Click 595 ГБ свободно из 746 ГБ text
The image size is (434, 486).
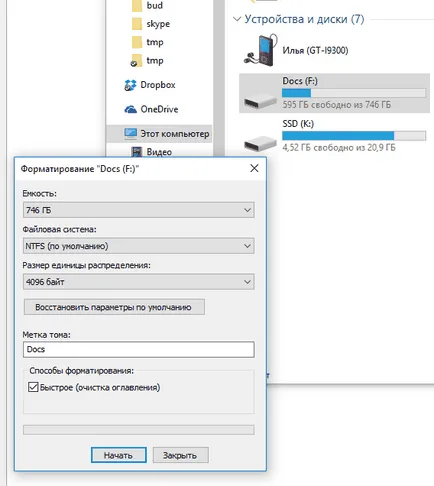pos(337,105)
